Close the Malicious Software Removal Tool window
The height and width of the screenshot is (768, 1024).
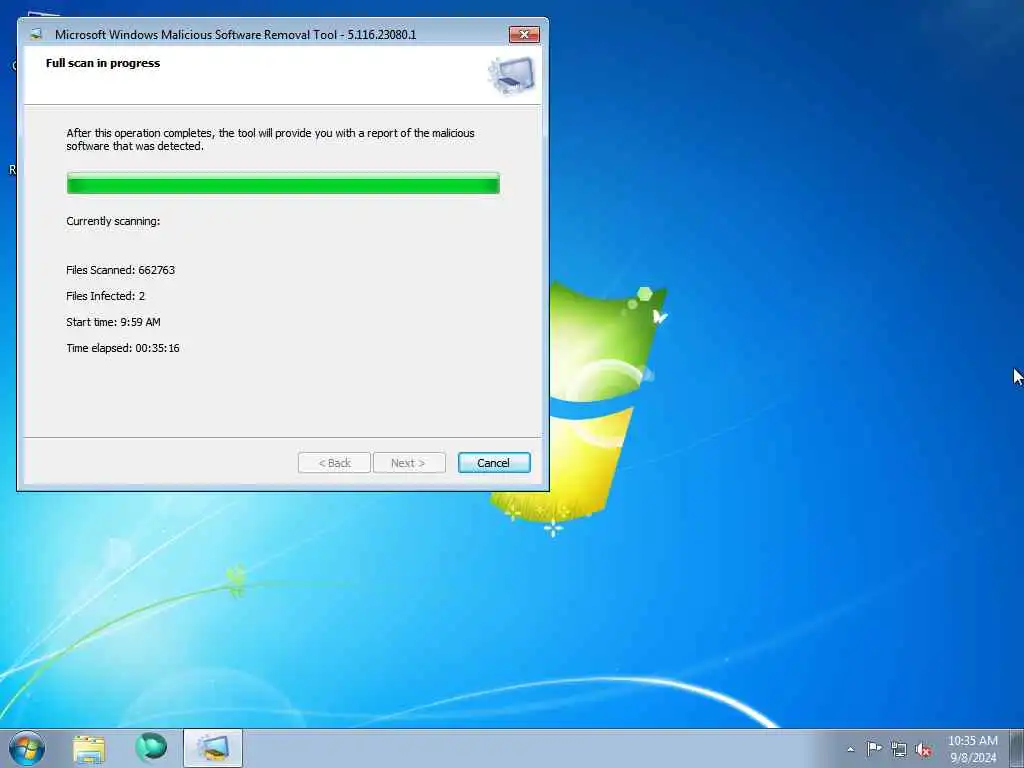tap(524, 34)
